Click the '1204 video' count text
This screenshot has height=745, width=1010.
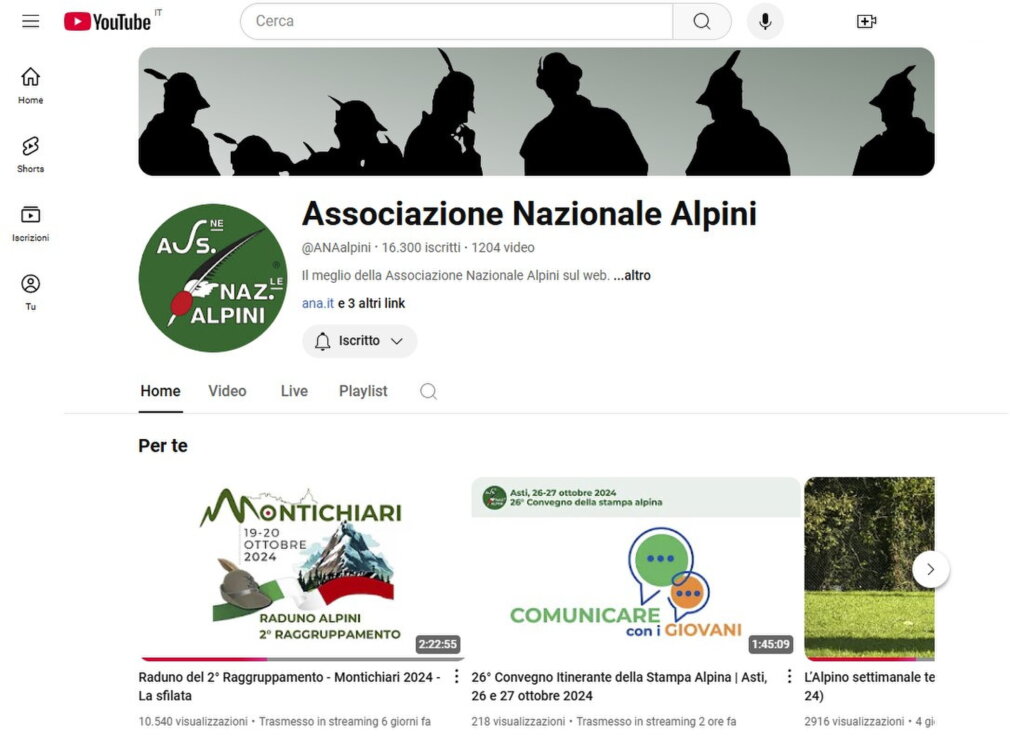pyautogui.click(x=503, y=248)
